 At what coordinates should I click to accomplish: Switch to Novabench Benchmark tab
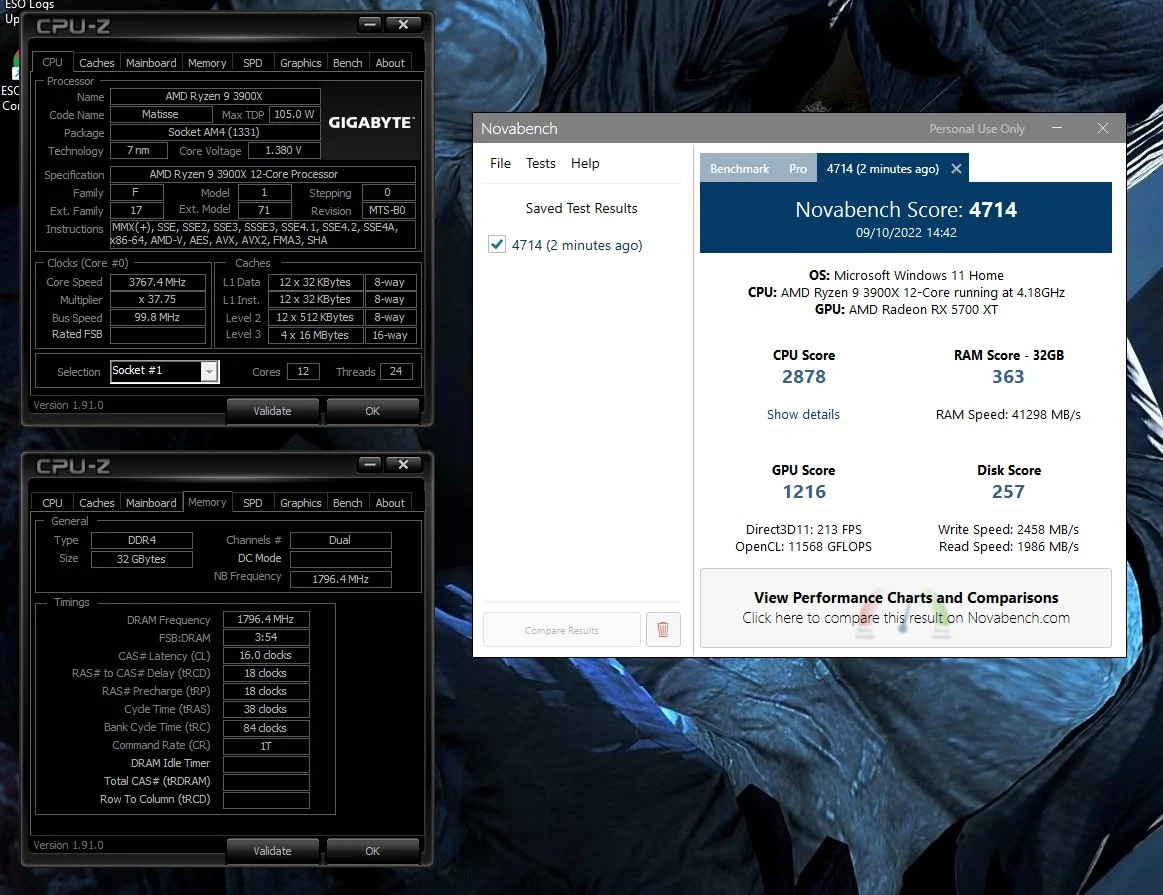[x=739, y=169]
